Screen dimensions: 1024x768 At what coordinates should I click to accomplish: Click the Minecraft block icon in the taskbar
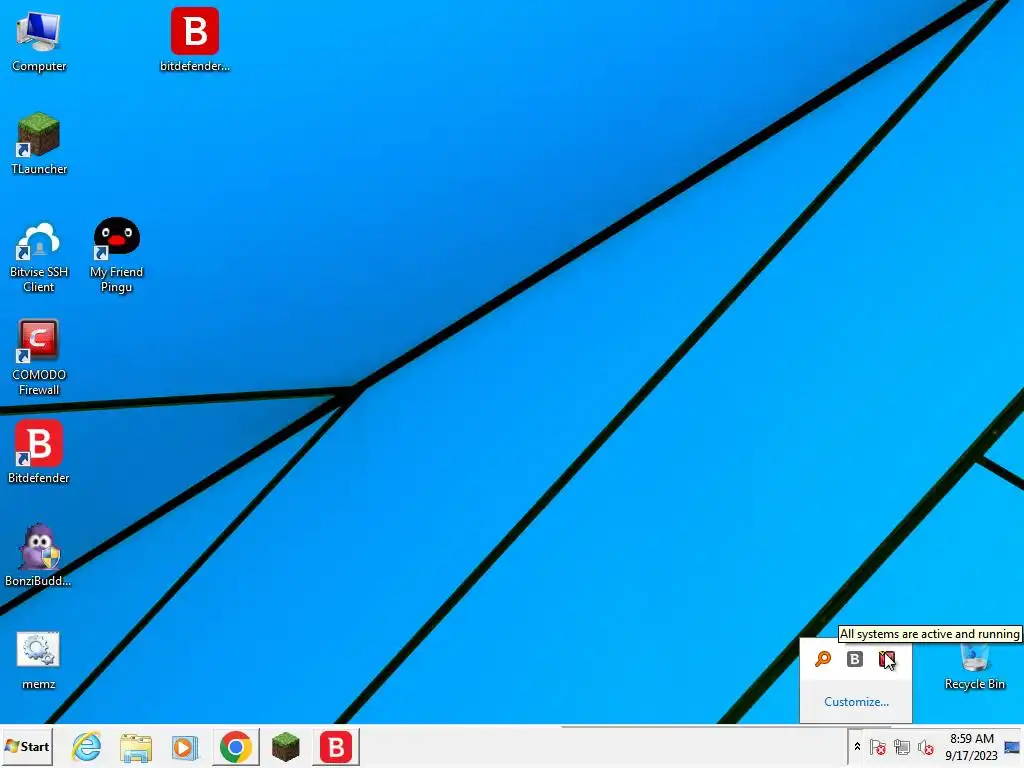coord(285,746)
